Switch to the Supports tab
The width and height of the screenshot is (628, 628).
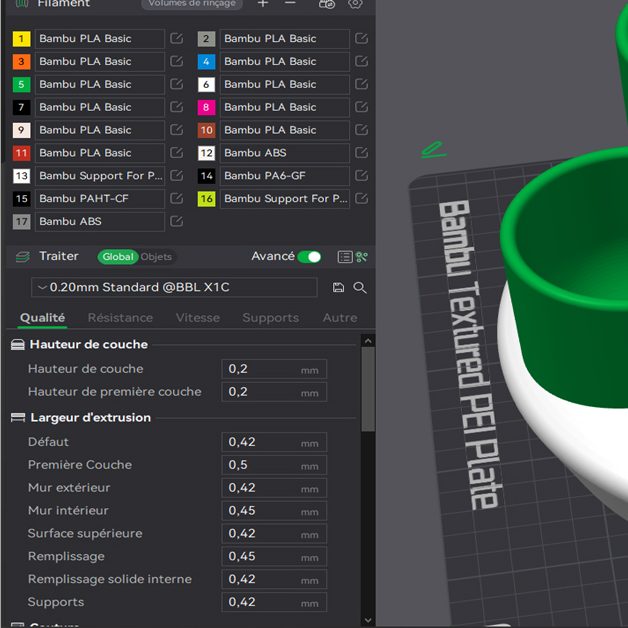pos(270,318)
